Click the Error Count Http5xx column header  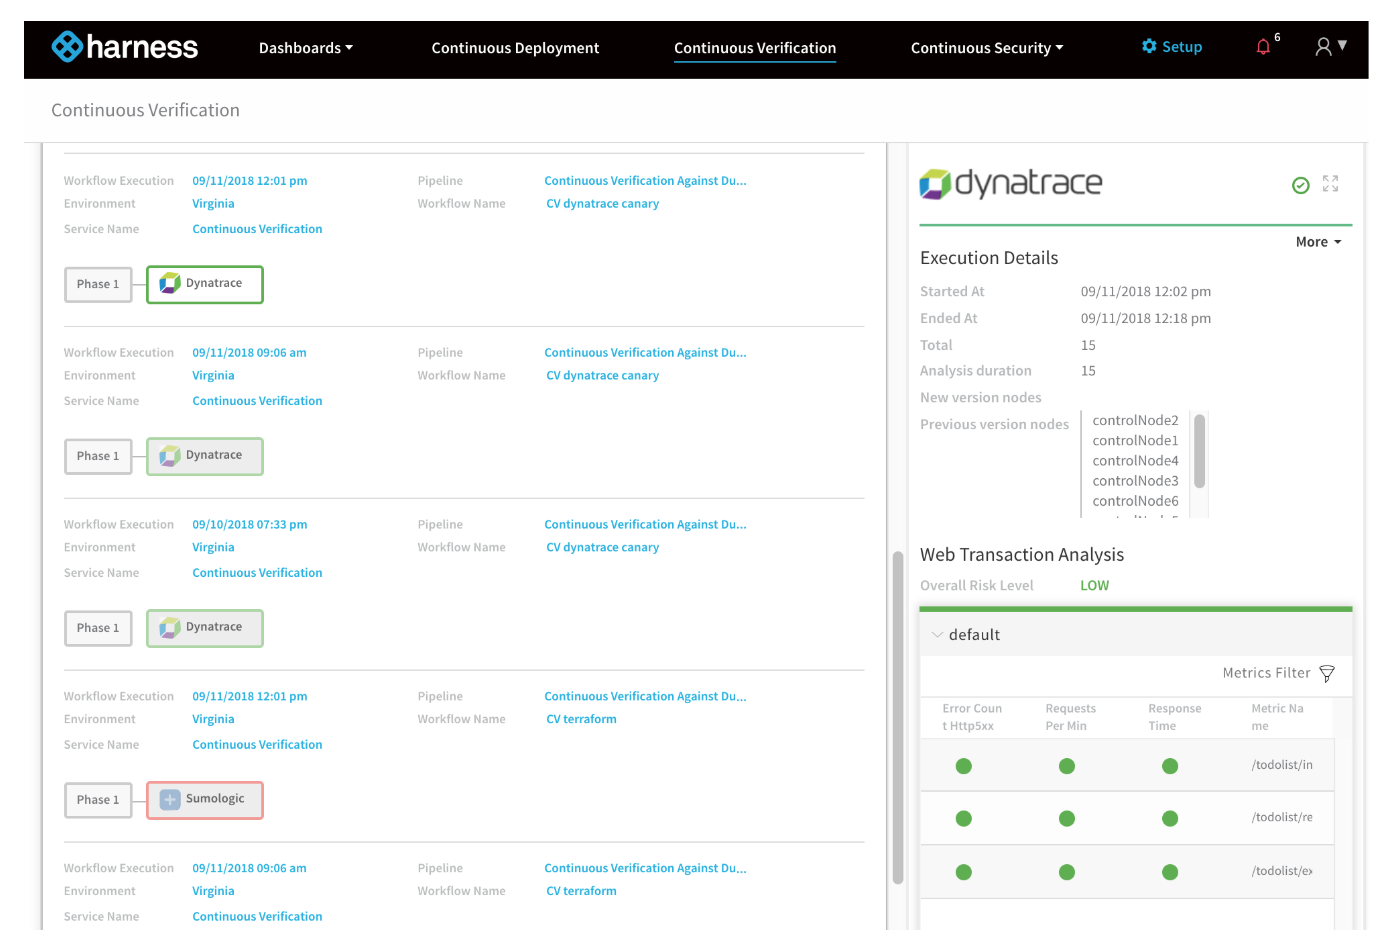(x=972, y=717)
